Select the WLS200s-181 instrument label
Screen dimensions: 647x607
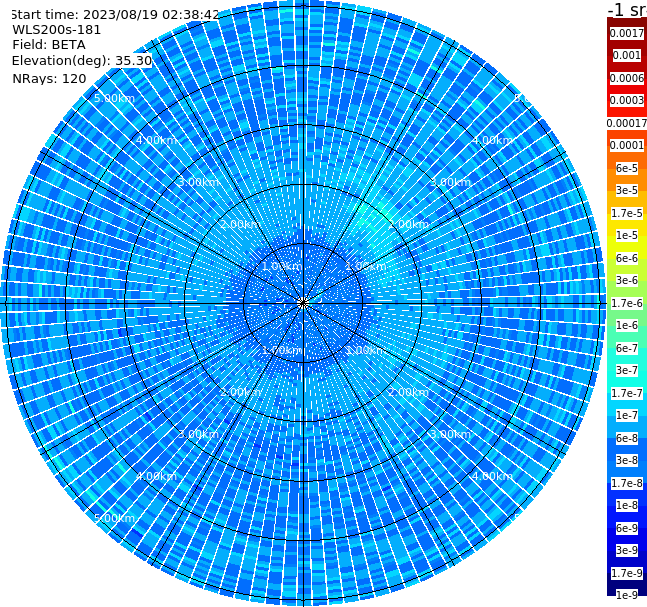click(57, 30)
